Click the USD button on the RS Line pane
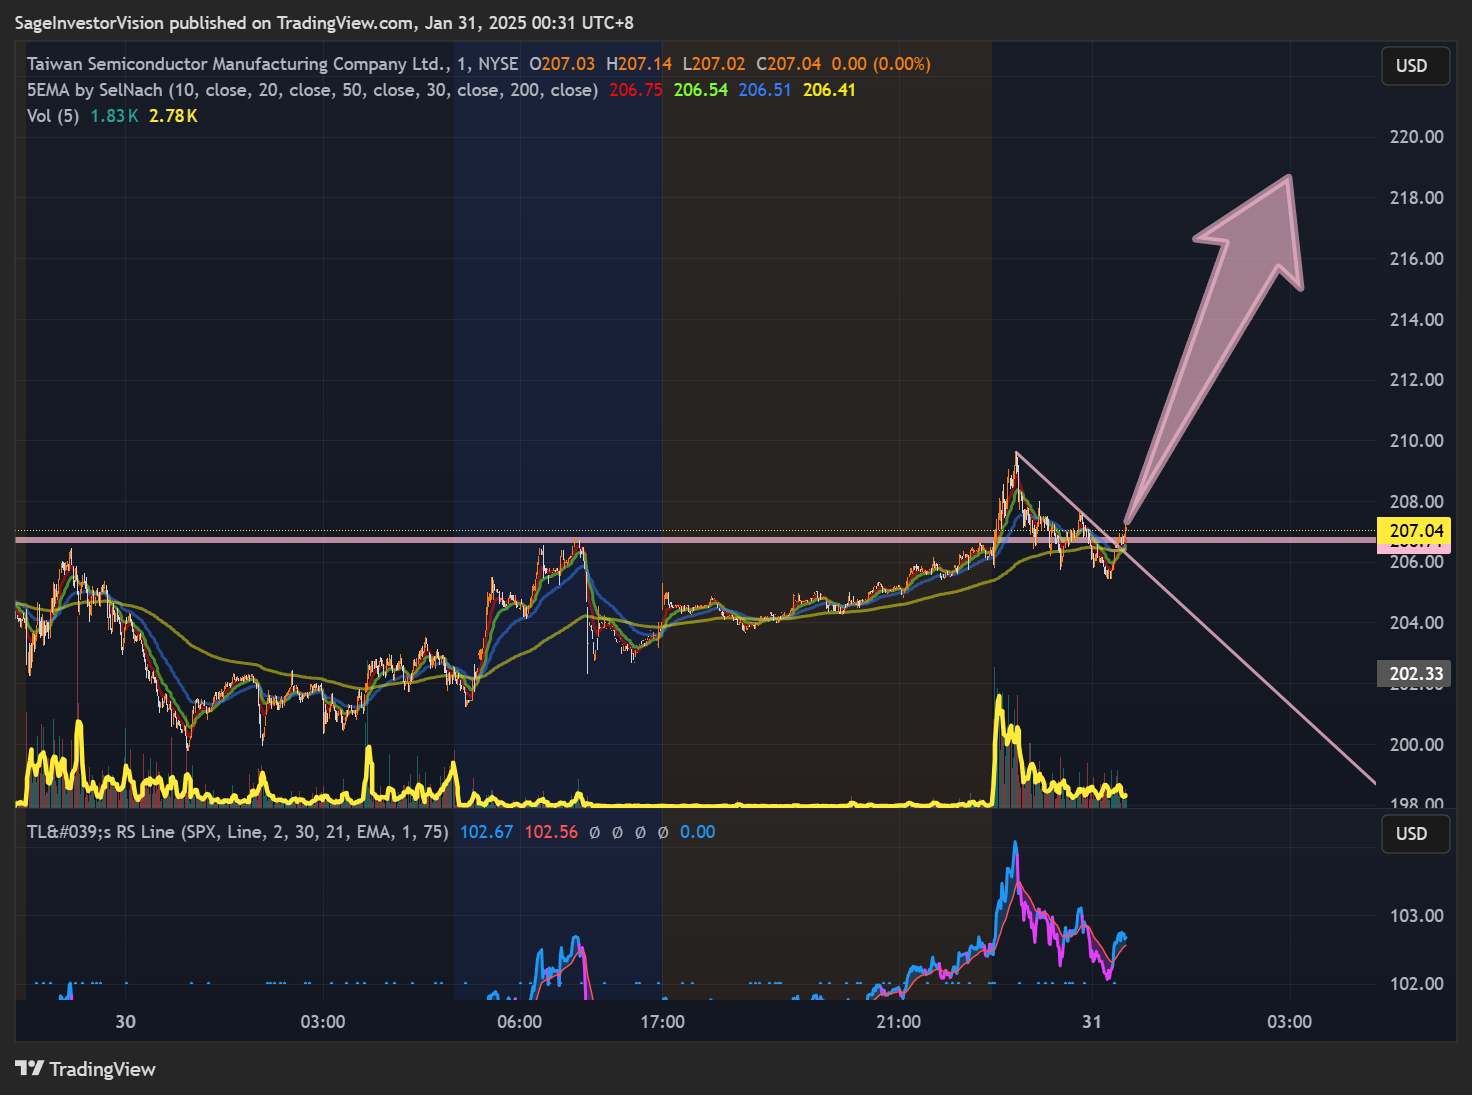The width and height of the screenshot is (1472, 1095). 1415,834
